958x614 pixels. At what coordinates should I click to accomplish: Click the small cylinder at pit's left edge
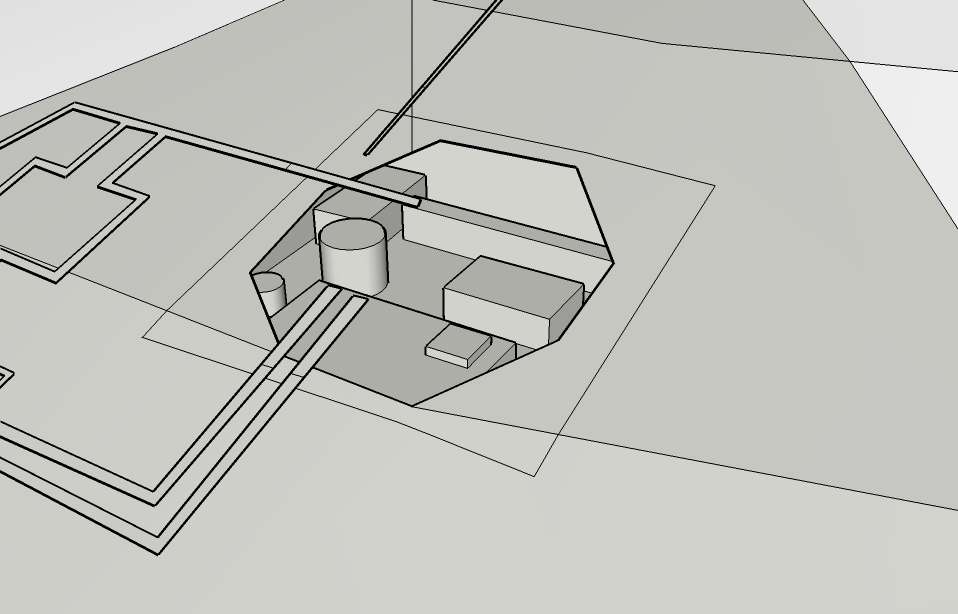point(270,294)
